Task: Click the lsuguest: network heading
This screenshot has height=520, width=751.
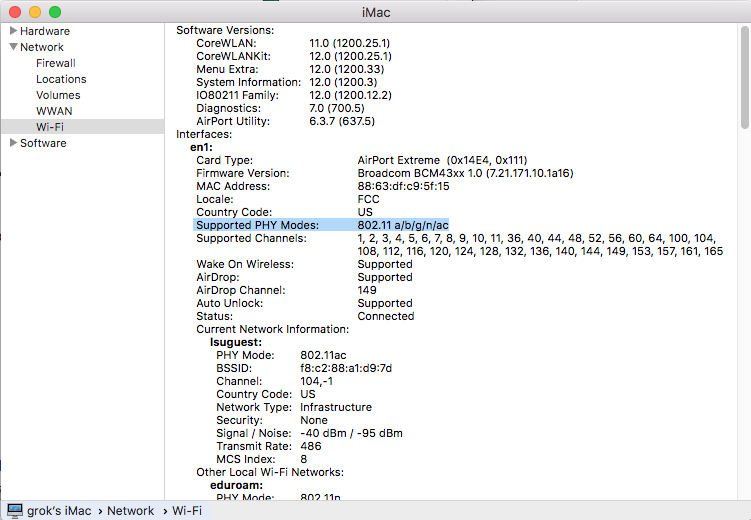Action: [x=236, y=342]
